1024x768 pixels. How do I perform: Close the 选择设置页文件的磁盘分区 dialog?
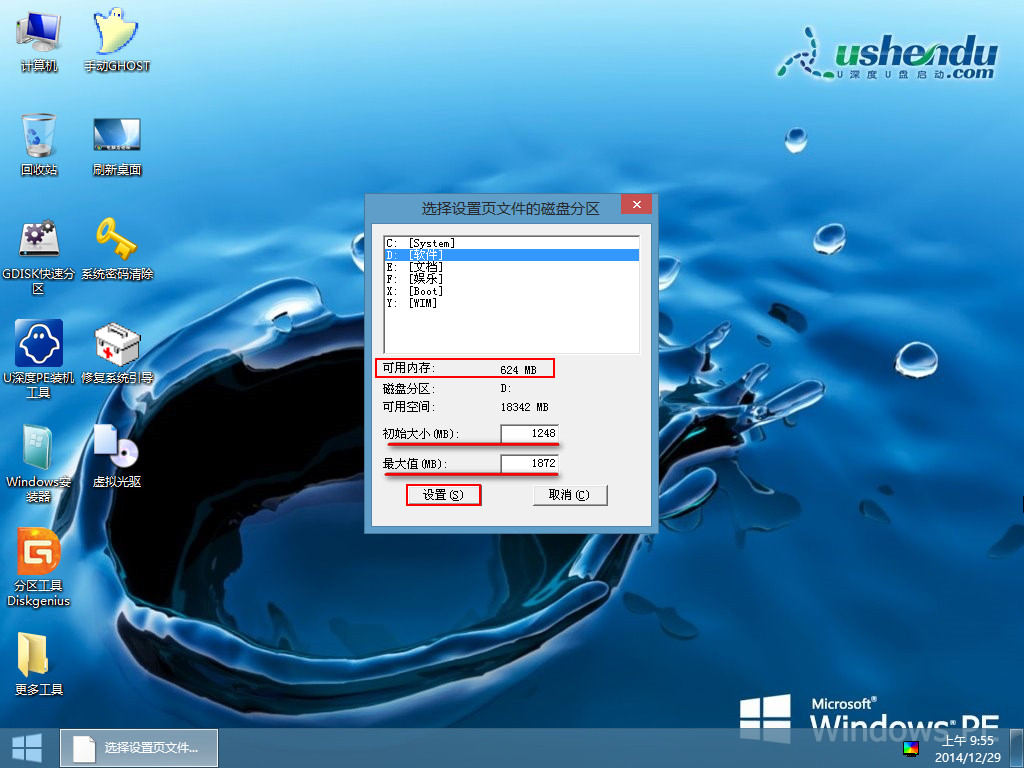[637, 204]
